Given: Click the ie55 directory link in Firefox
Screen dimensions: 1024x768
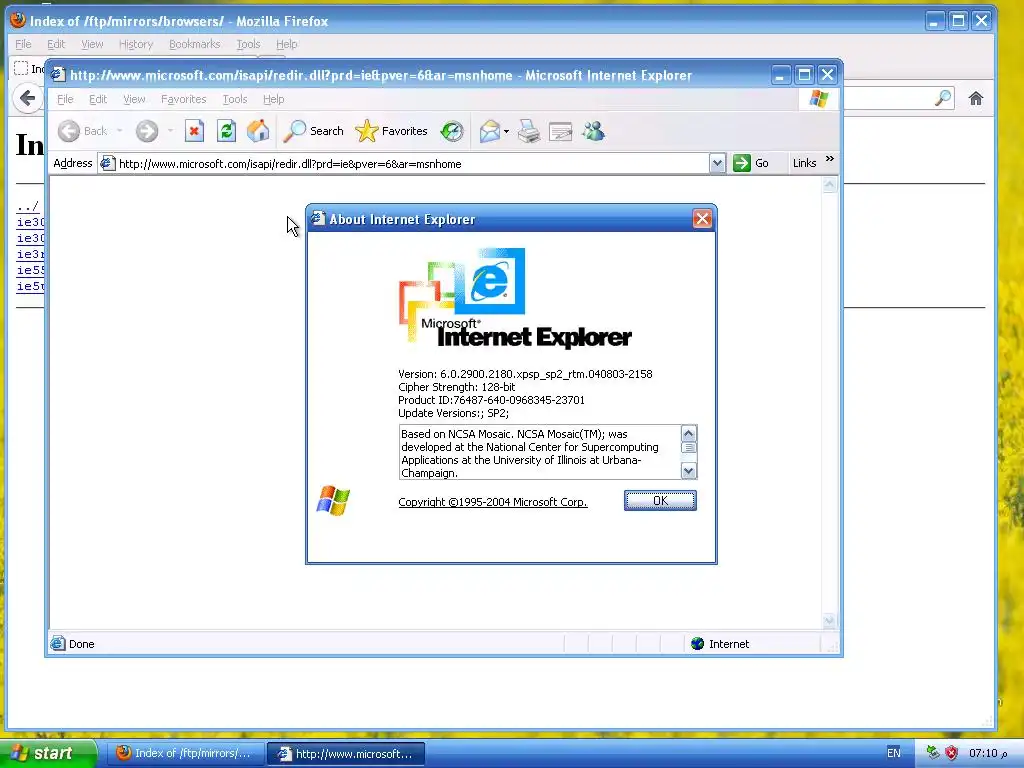Looking at the screenshot, I should [30, 270].
